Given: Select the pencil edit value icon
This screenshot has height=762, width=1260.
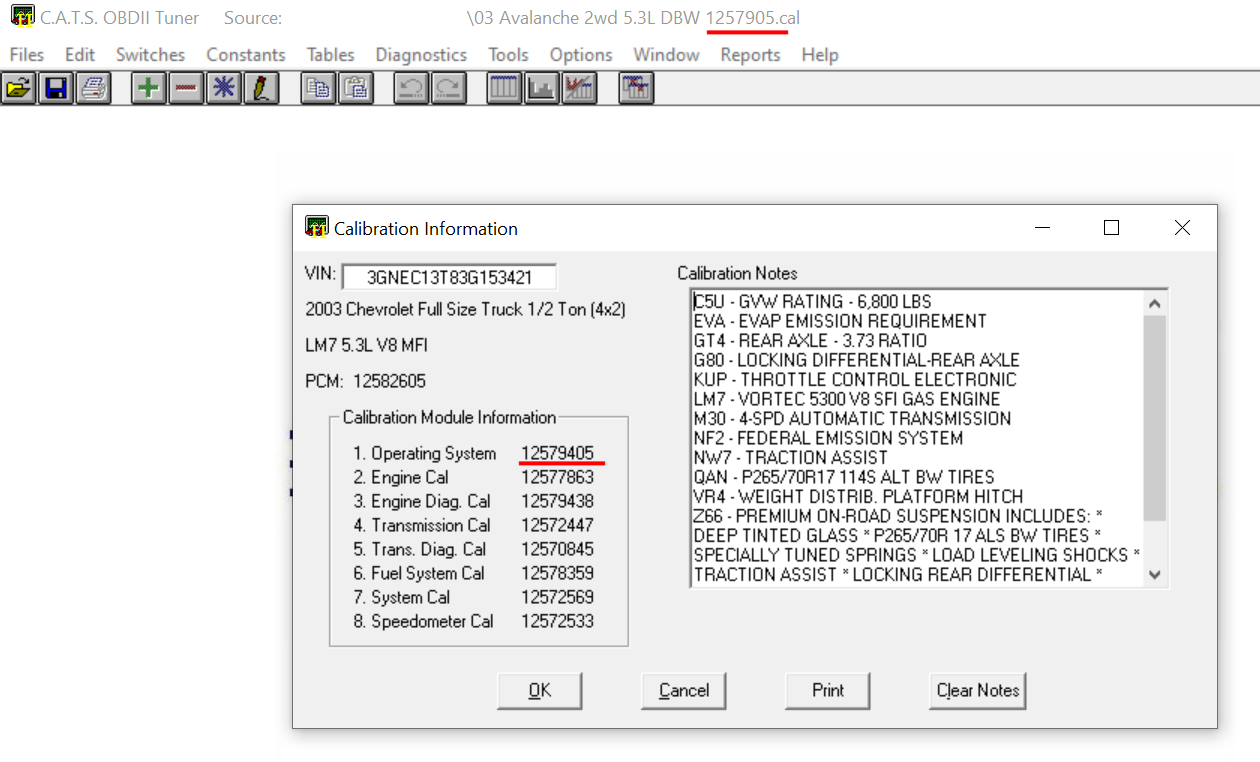Looking at the screenshot, I should coord(261,88).
